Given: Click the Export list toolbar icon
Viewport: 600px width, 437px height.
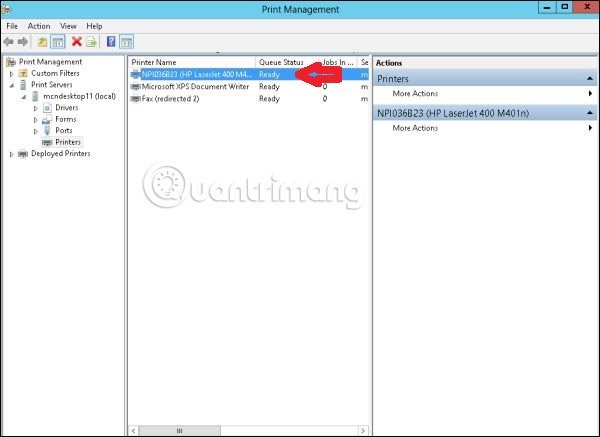Looking at the screenshot, I should point(91,42).
